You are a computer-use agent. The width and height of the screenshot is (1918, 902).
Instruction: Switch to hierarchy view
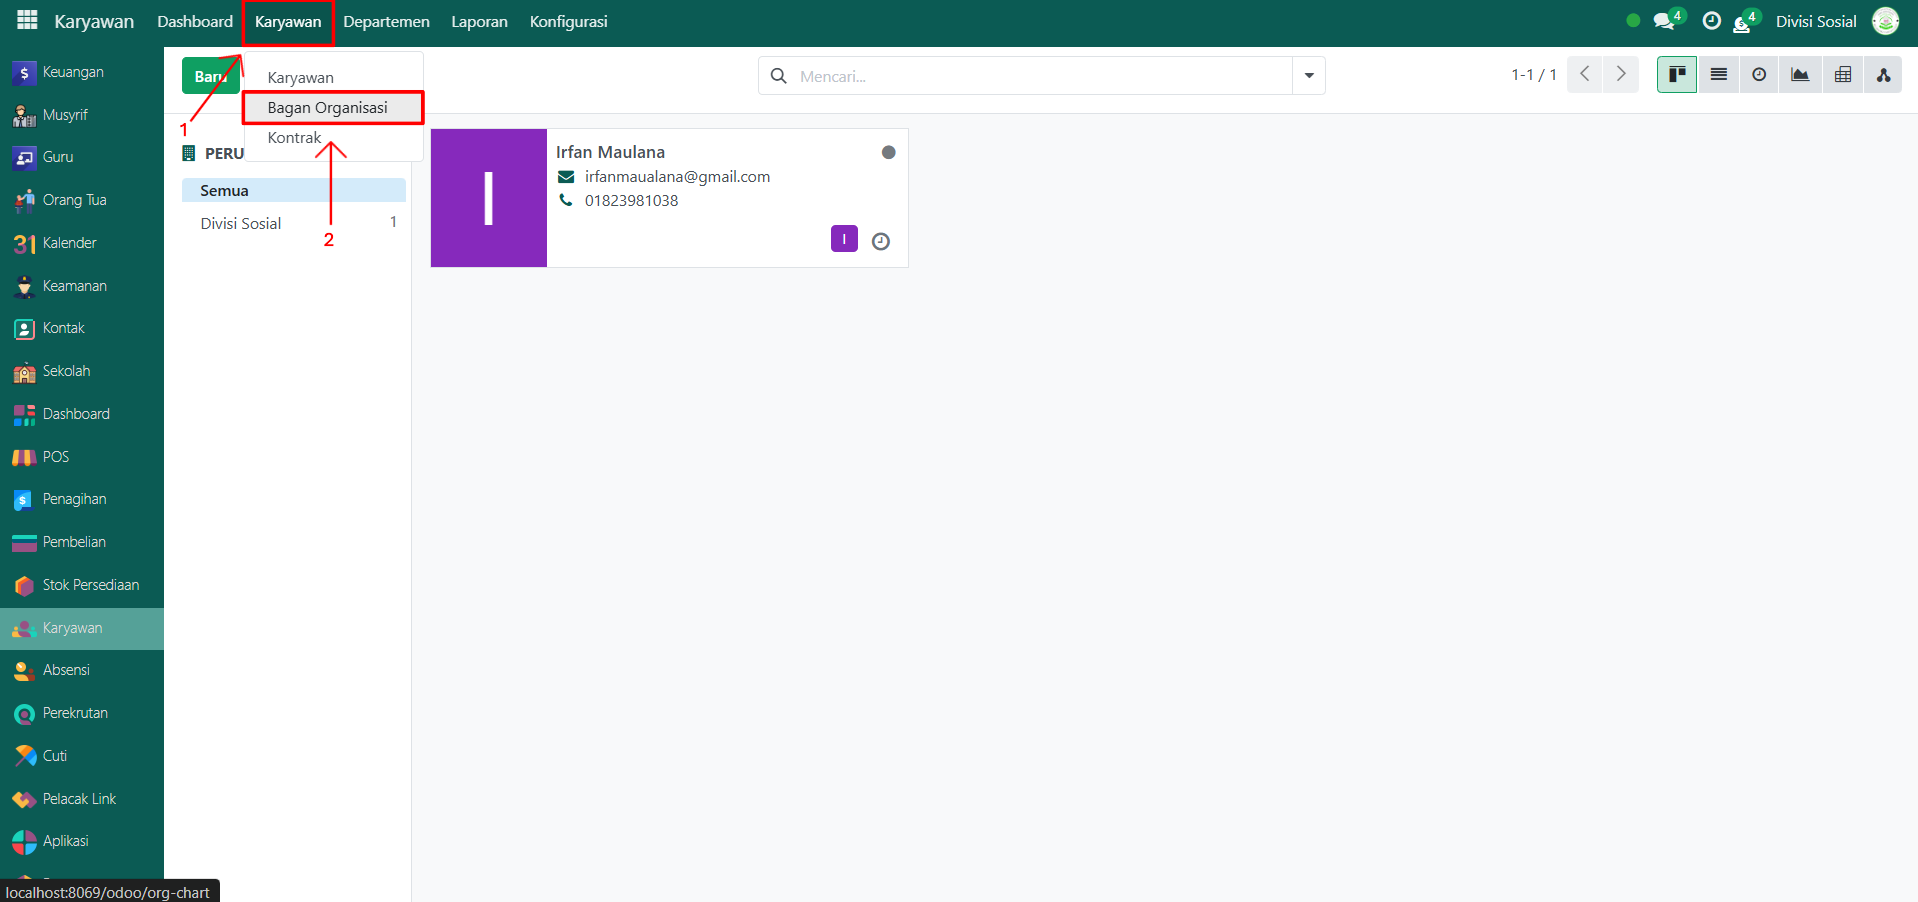pyautogui.click(x=1883, y=75)
